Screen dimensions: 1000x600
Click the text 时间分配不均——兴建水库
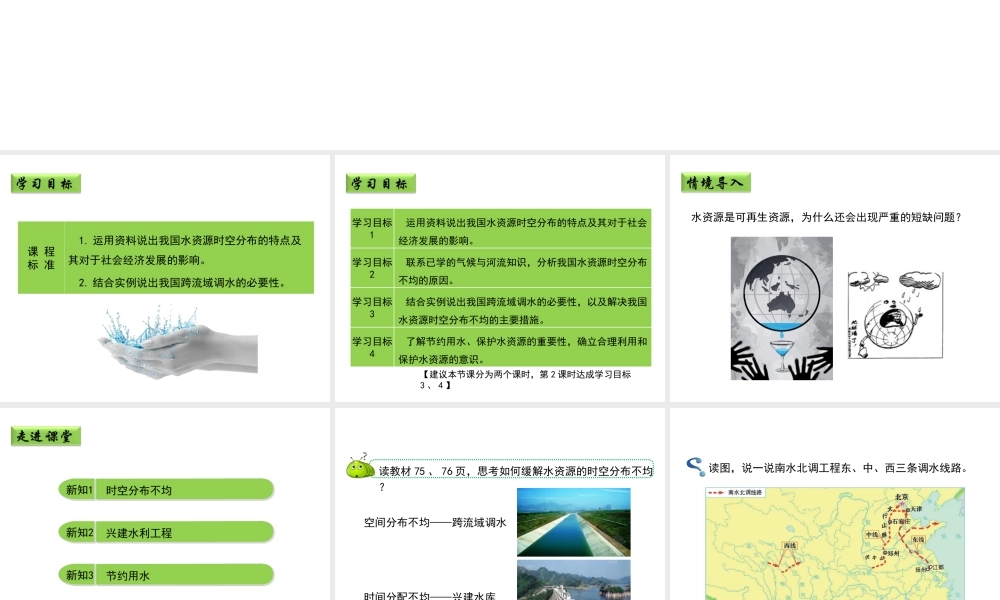pos(429,596)
